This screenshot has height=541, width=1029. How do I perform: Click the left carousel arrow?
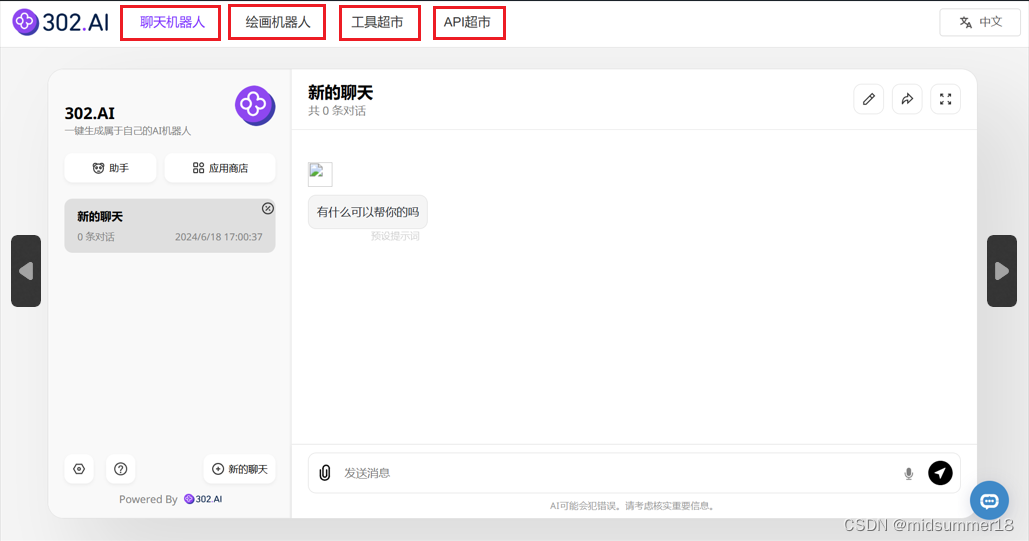(x=26, y=271)
